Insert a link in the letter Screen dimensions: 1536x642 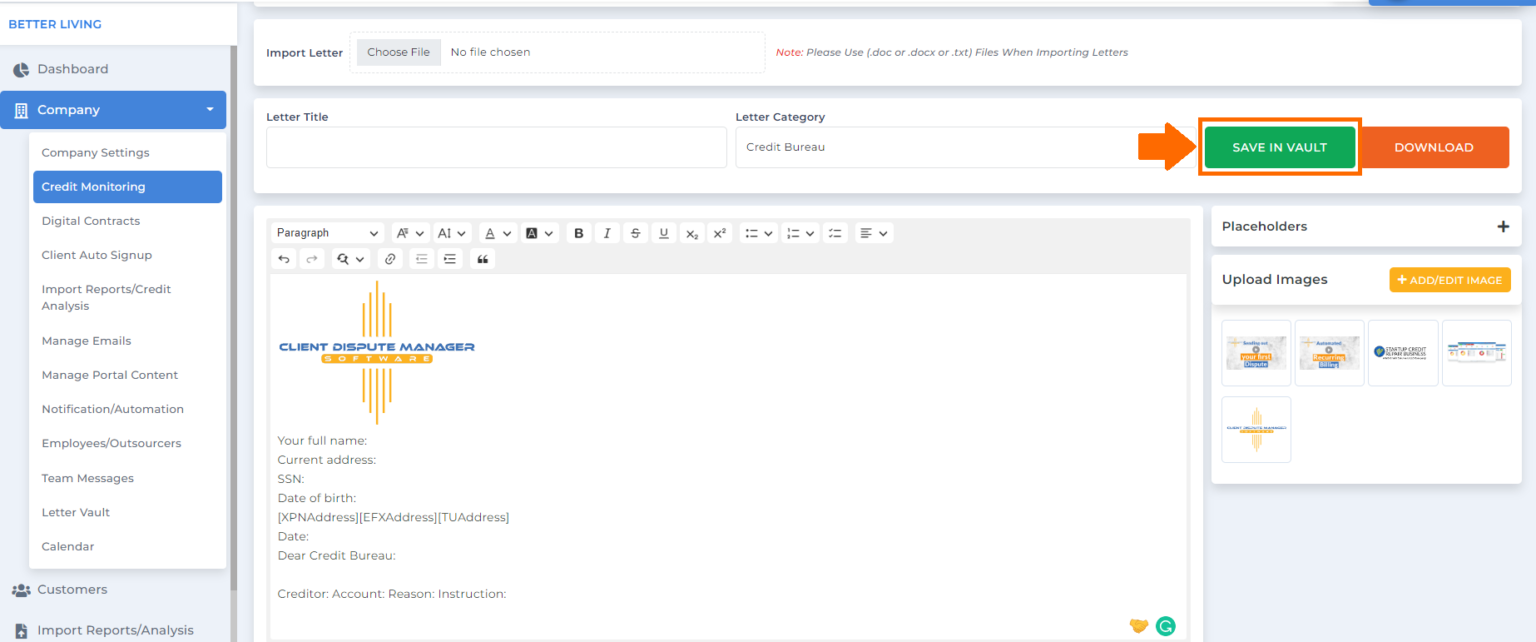click(390, 259)
